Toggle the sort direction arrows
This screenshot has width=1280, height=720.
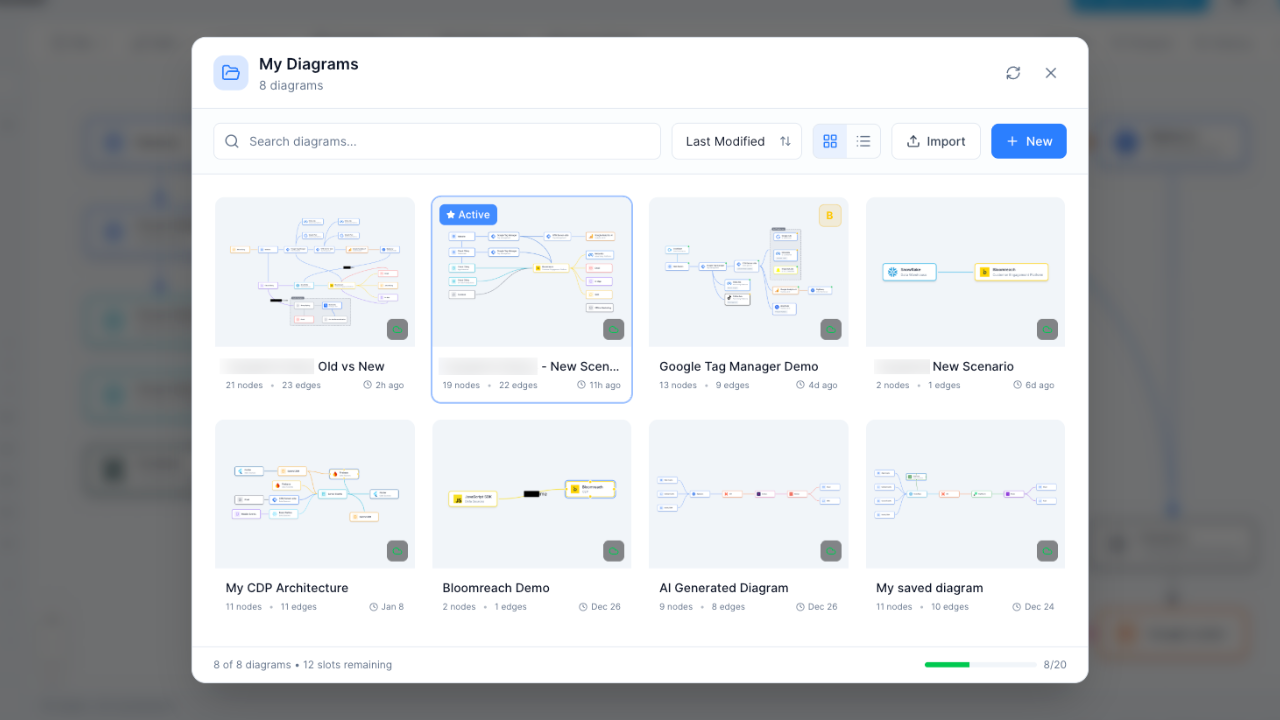point(786,141)
